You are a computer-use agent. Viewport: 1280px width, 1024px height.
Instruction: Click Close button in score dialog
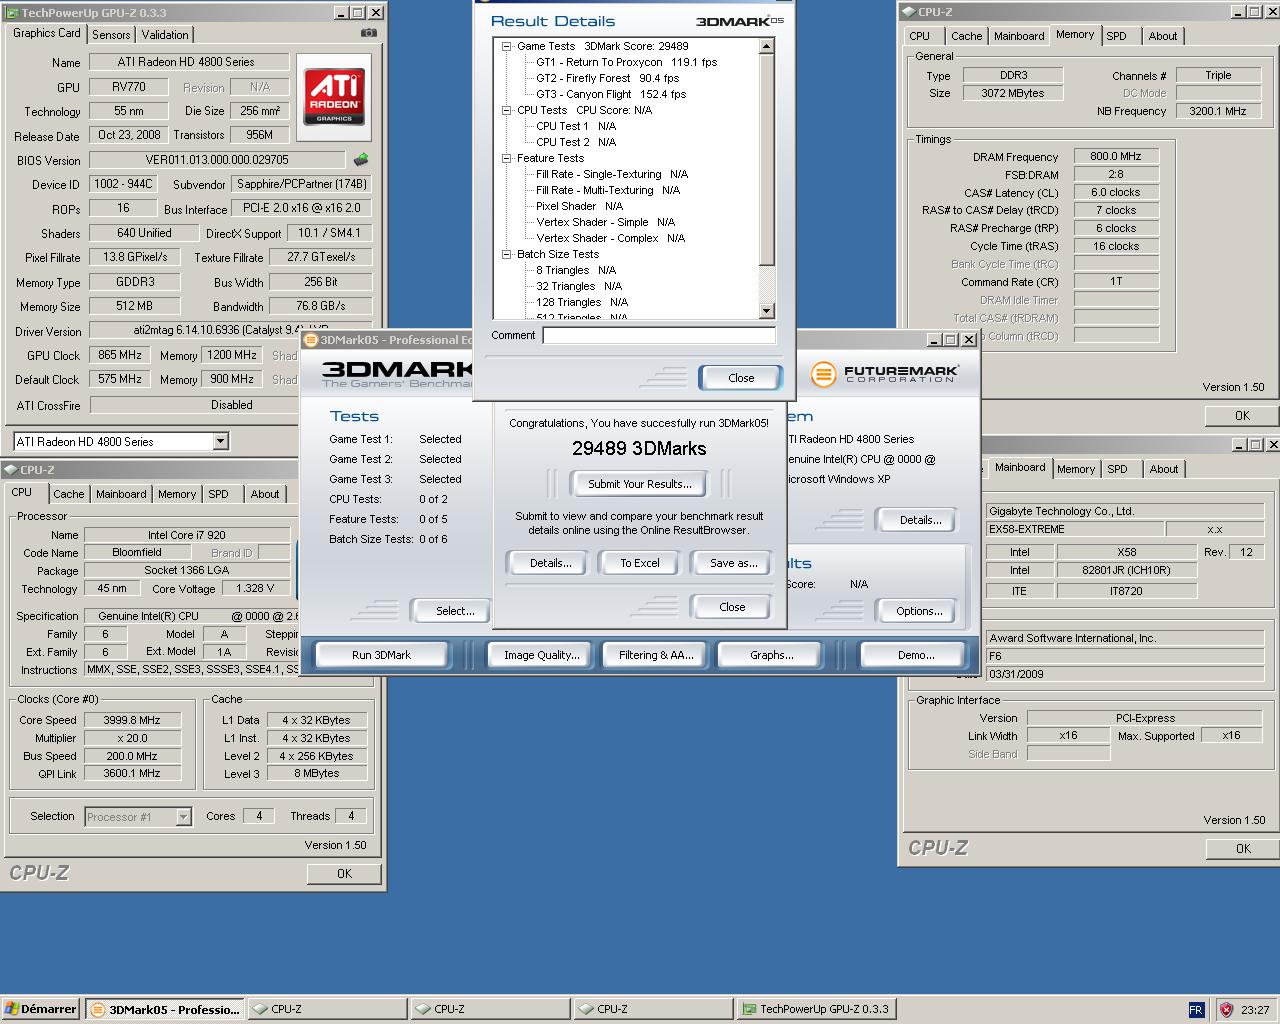732,607
